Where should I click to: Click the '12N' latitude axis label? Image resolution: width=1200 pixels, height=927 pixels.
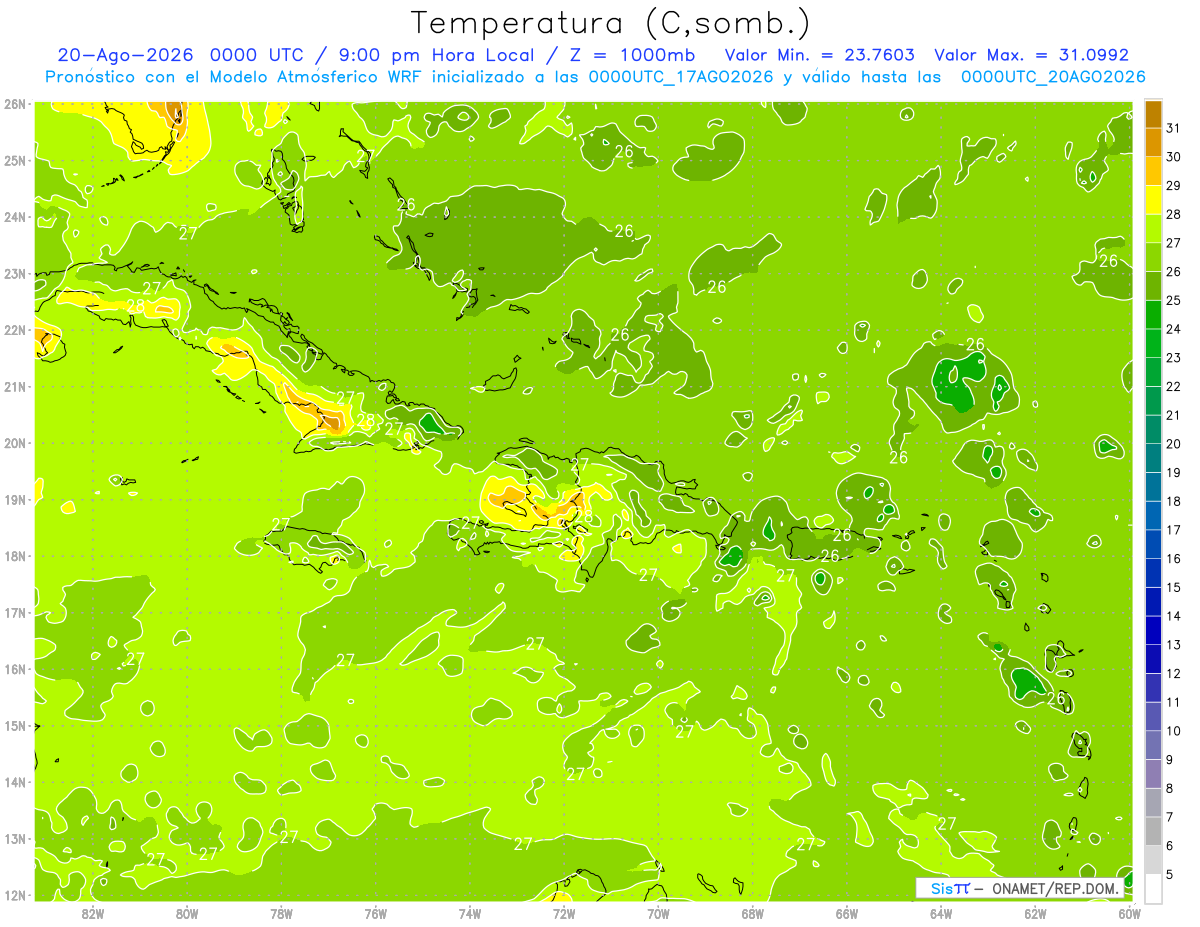[x=14, y=895]
